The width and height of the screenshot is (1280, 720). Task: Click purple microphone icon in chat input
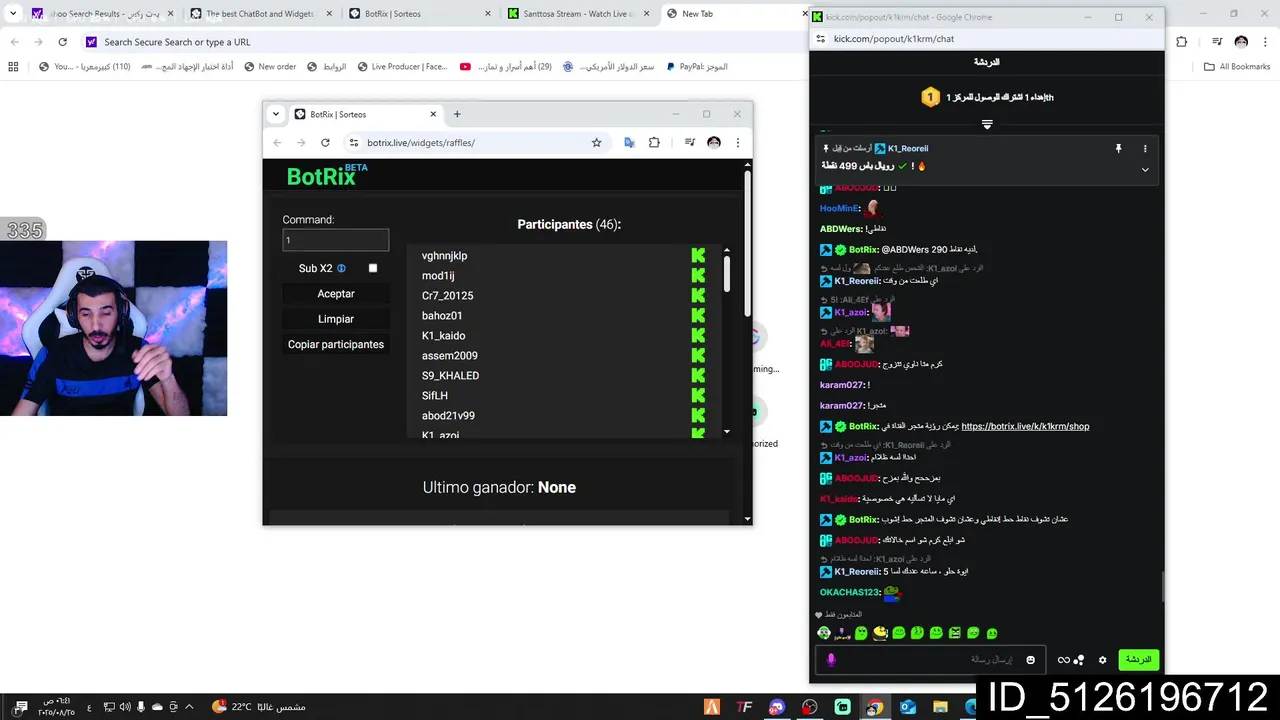pos(831,660)
